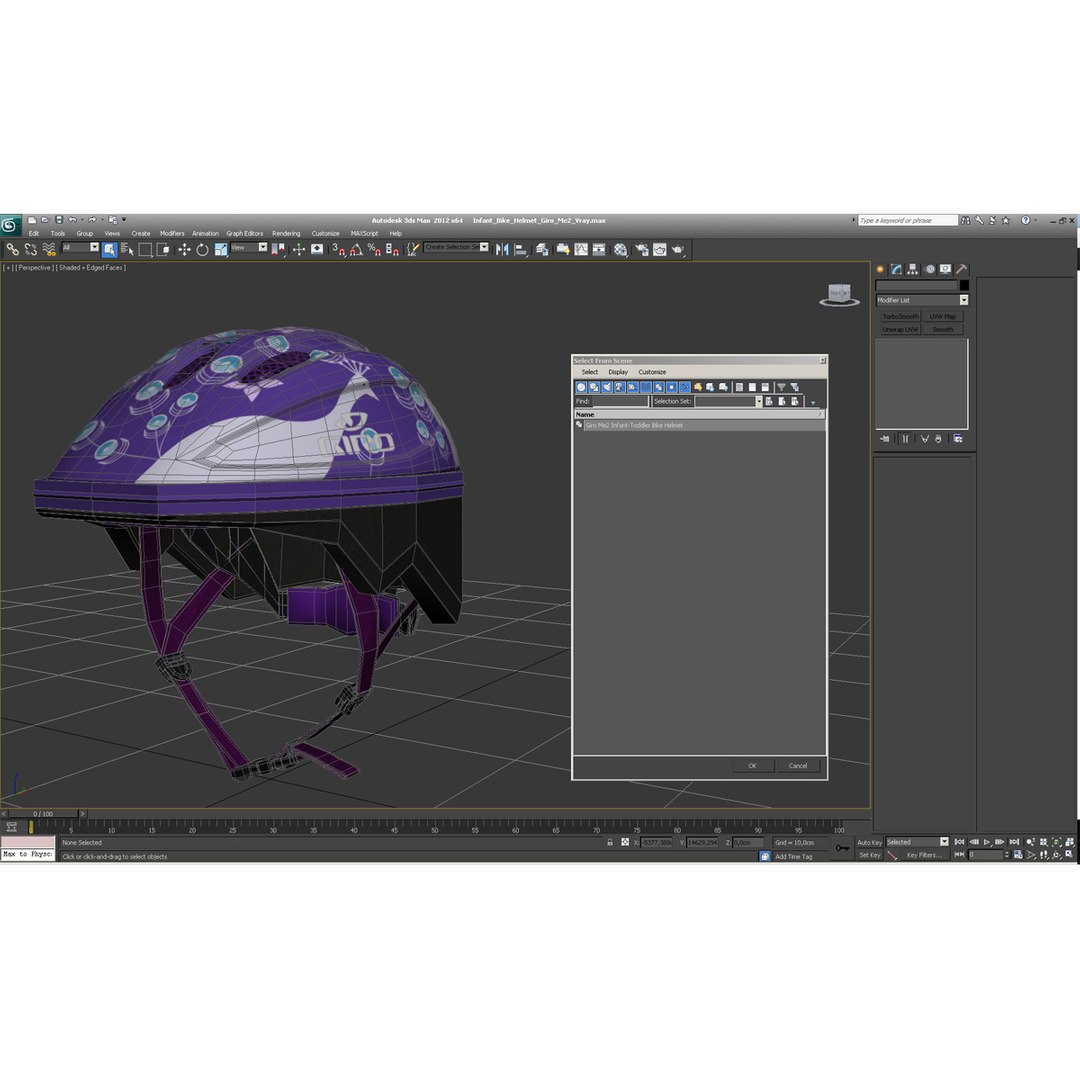The height and width of the screenshot is (1080, 1080).
Task: Open the Rendering menu
Action: tap(286, 233)
